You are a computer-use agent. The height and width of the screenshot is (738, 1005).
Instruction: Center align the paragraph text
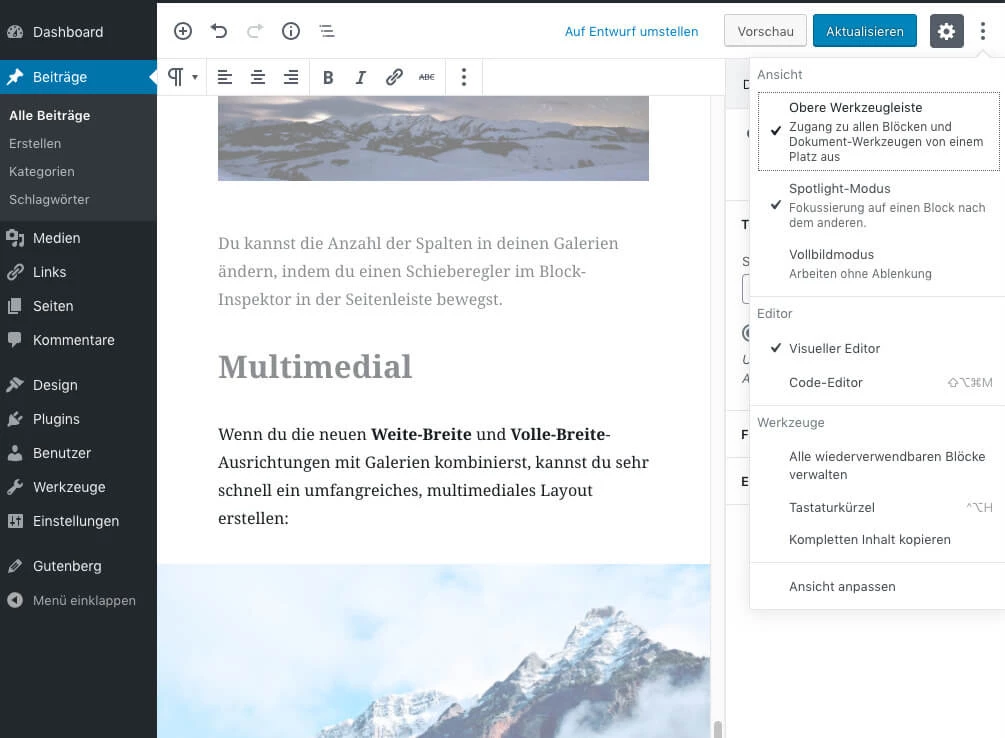pos(258,77)
